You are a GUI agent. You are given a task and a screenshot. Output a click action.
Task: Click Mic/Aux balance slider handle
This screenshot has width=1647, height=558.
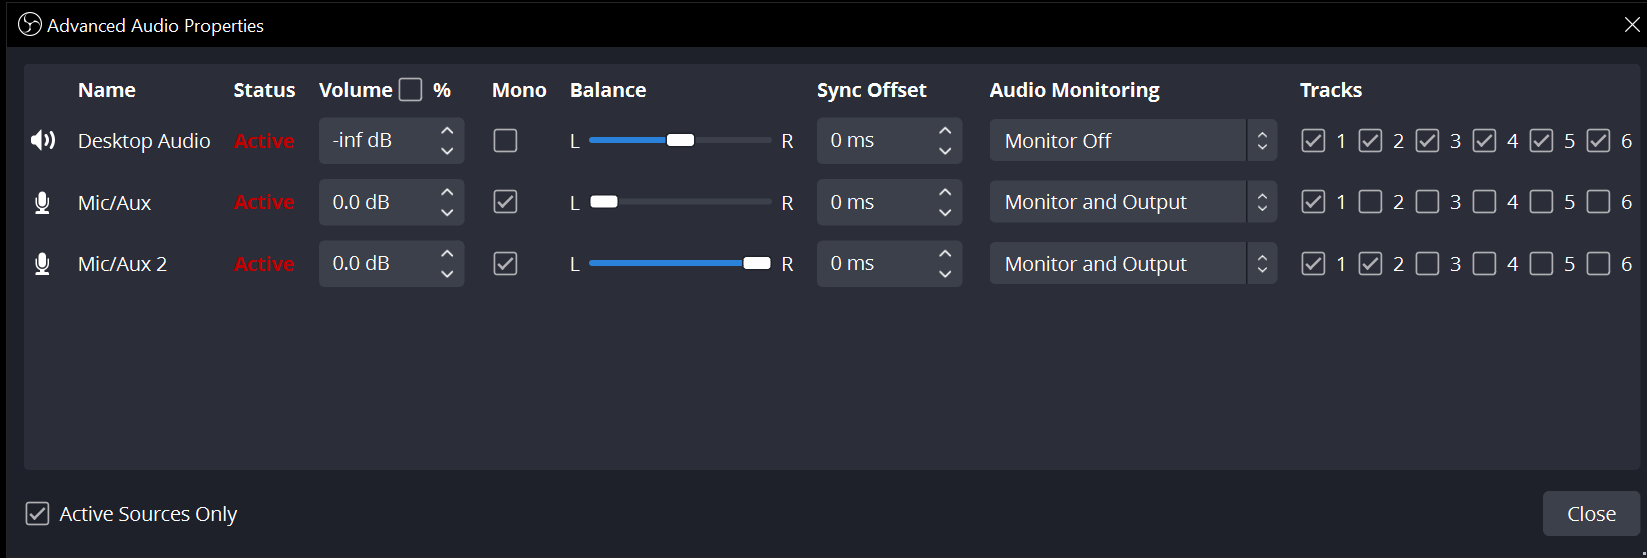click(x=604, y=202)
